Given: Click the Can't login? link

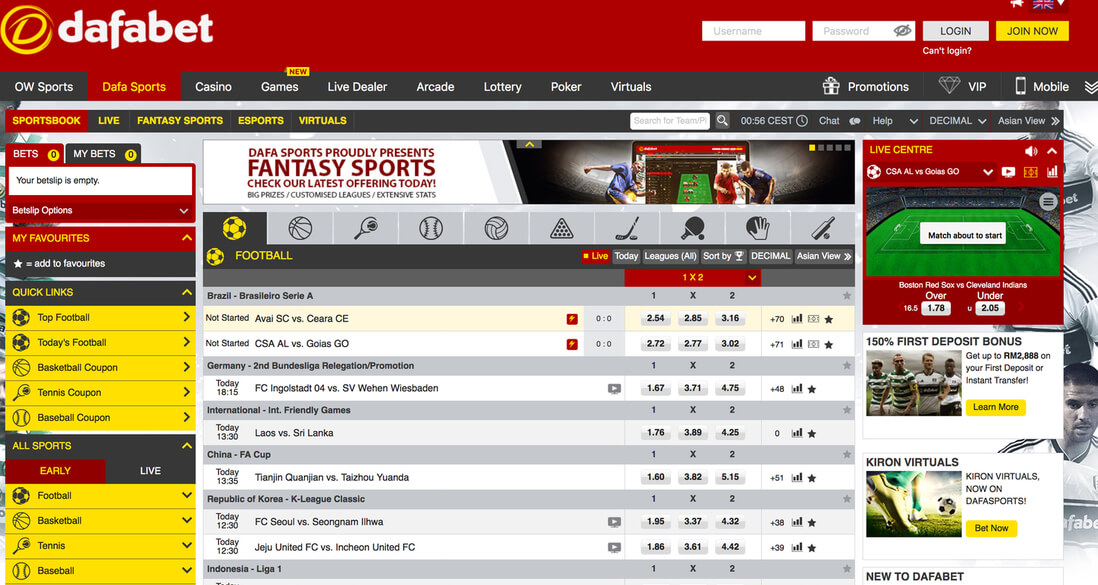Looking at the screenshot, I should pyautogui.click(x=947, y=50).
